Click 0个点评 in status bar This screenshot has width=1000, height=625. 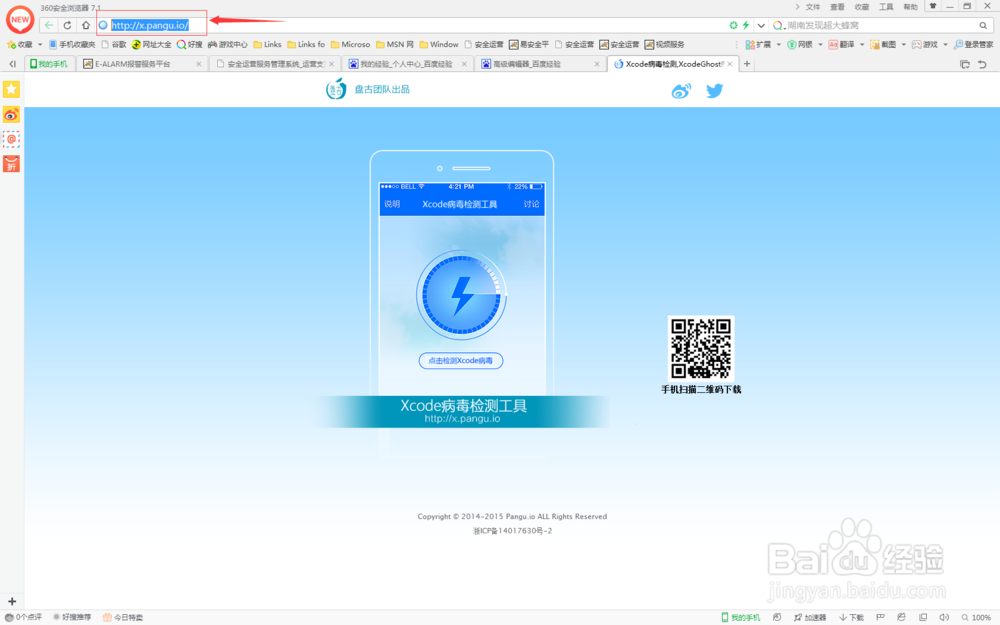24,617
